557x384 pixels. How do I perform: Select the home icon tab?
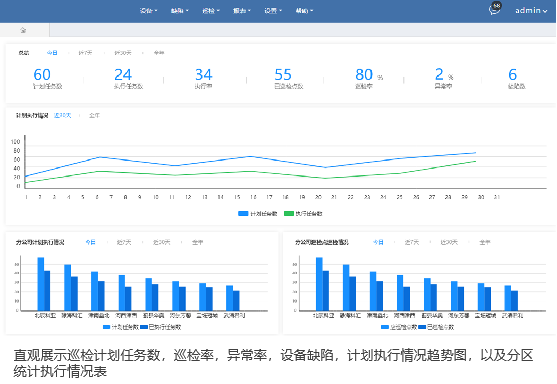(23, 30)
